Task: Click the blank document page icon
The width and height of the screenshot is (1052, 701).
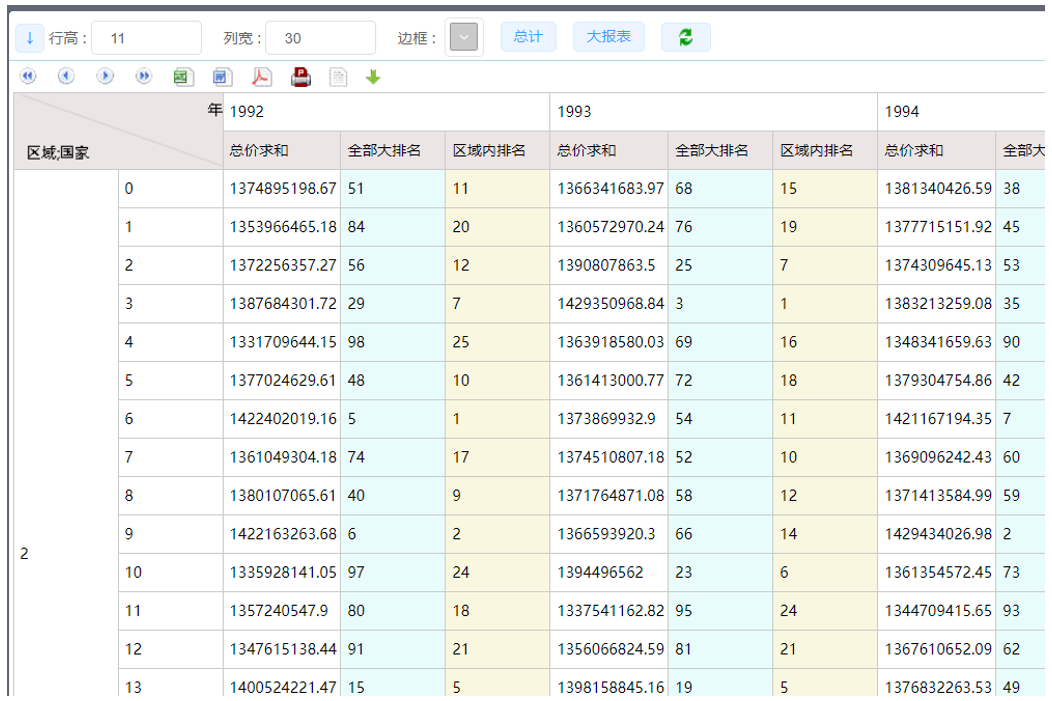Action: click(x=339, y=77)
